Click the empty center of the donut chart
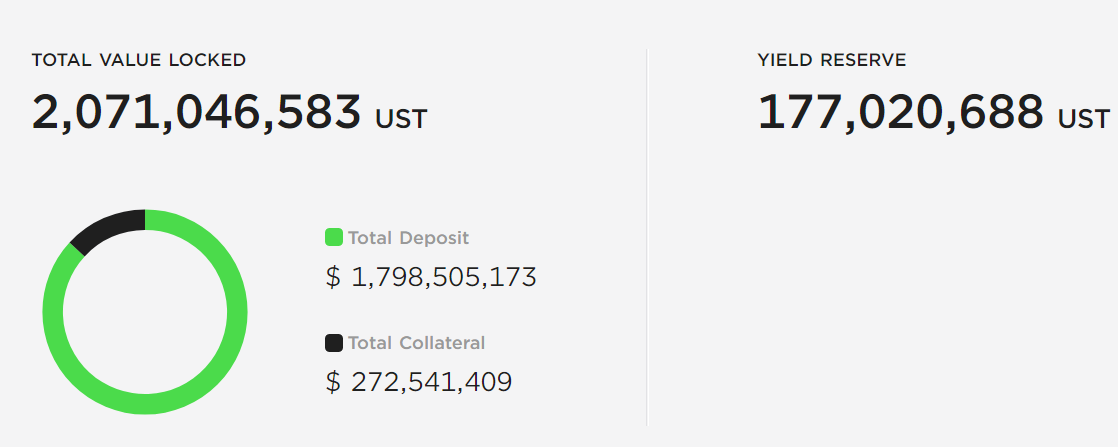 point(145,312)
